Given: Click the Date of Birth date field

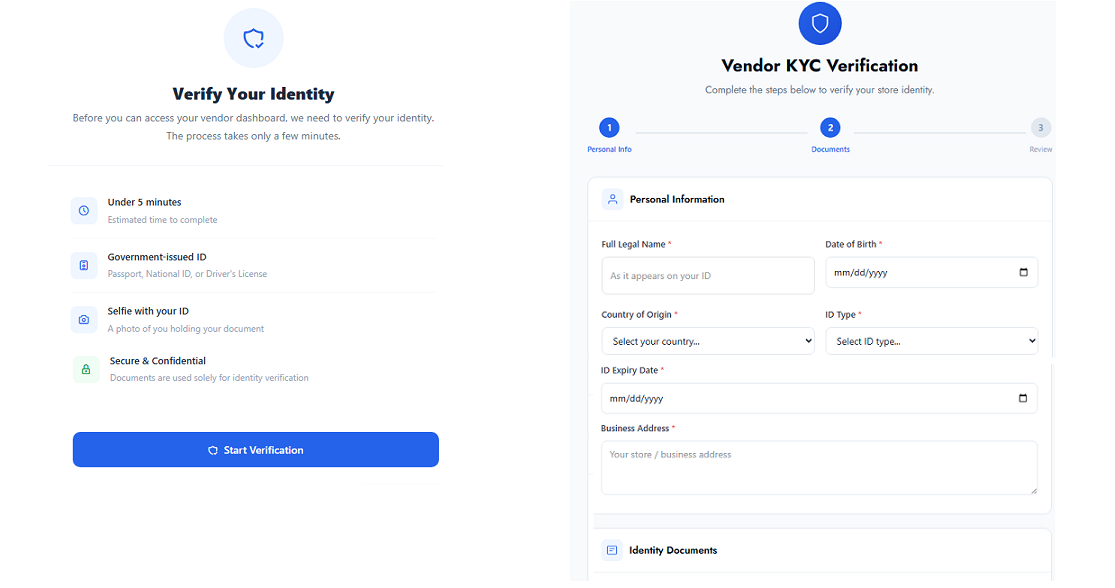Looking at the screenshot, I should coord(910,272).
